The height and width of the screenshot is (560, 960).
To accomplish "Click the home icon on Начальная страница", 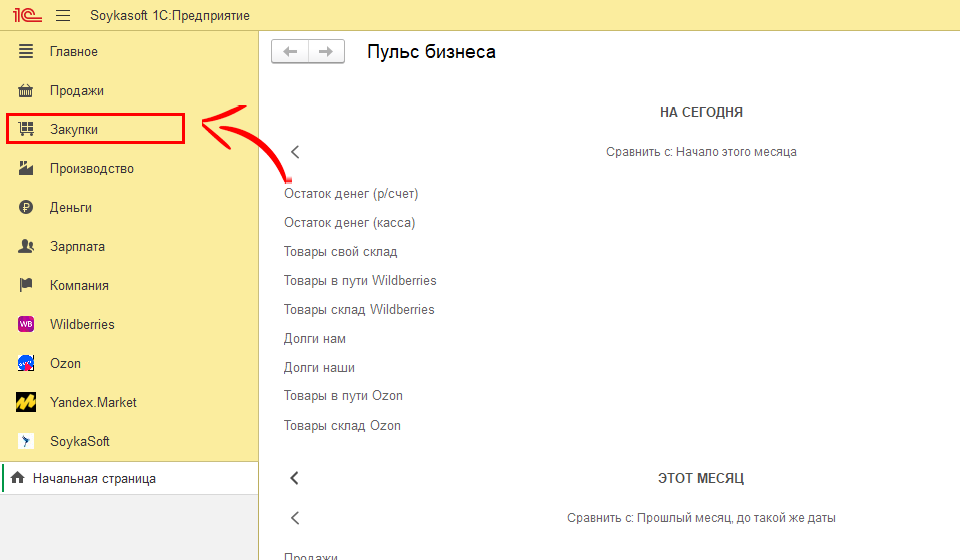I will click(x=17, y=479).
